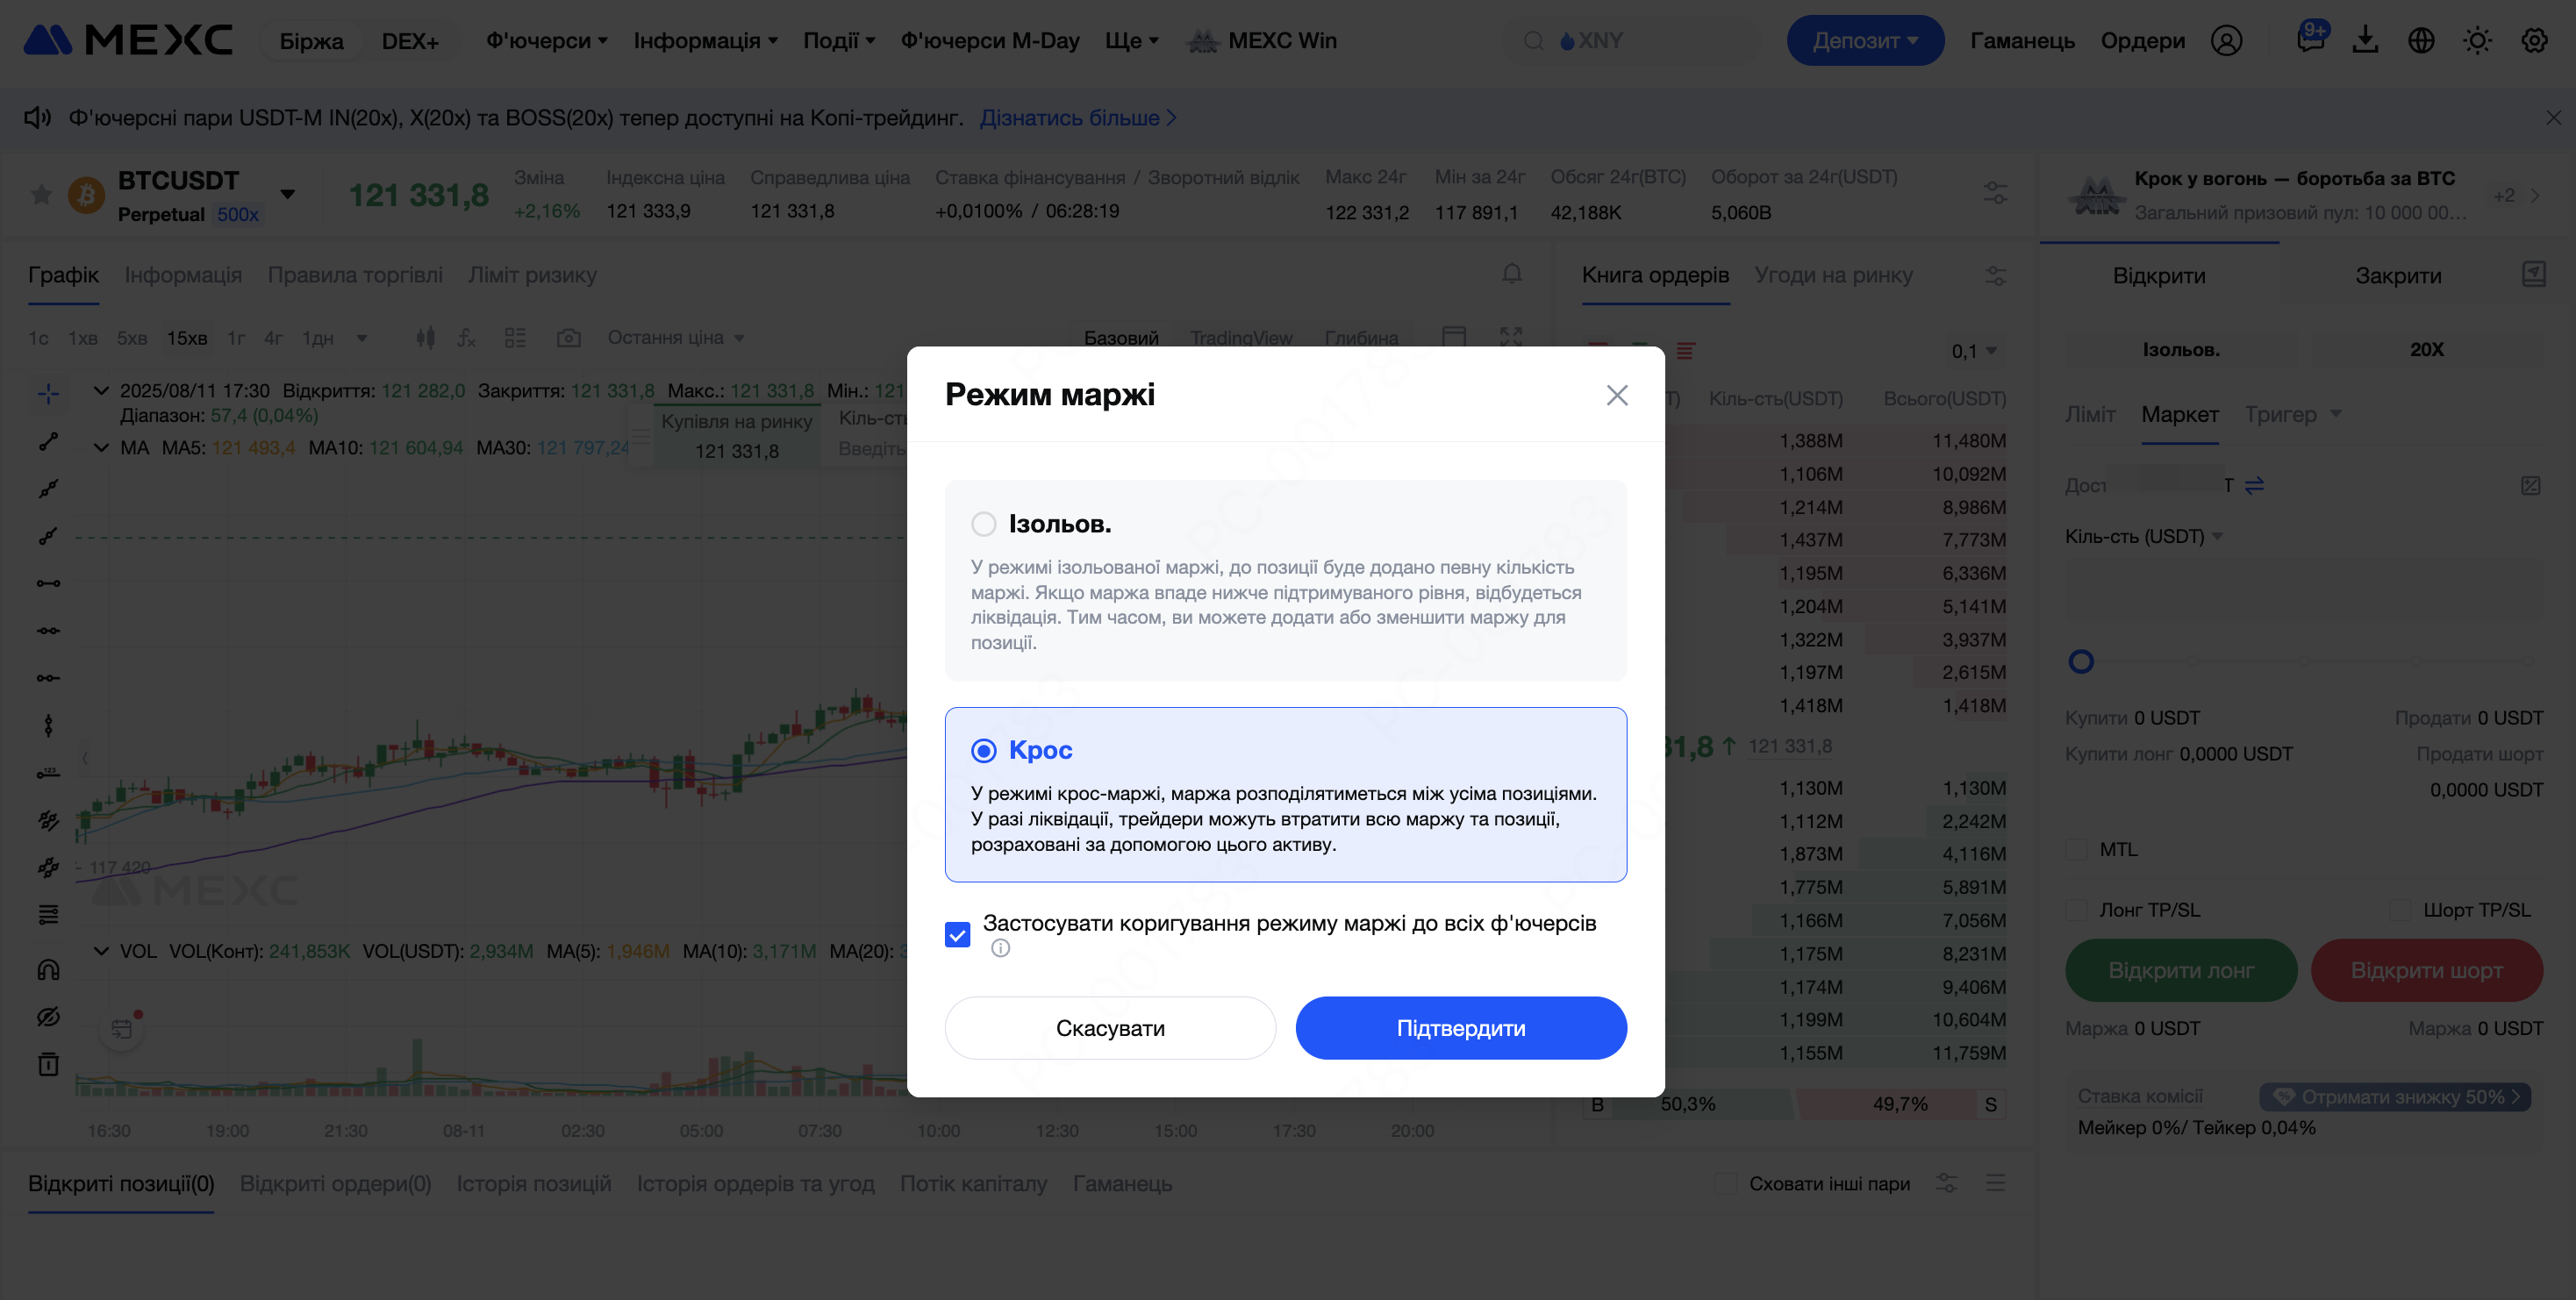Click the download app icon
2576x1300 pixels.
coord(2365,41)
